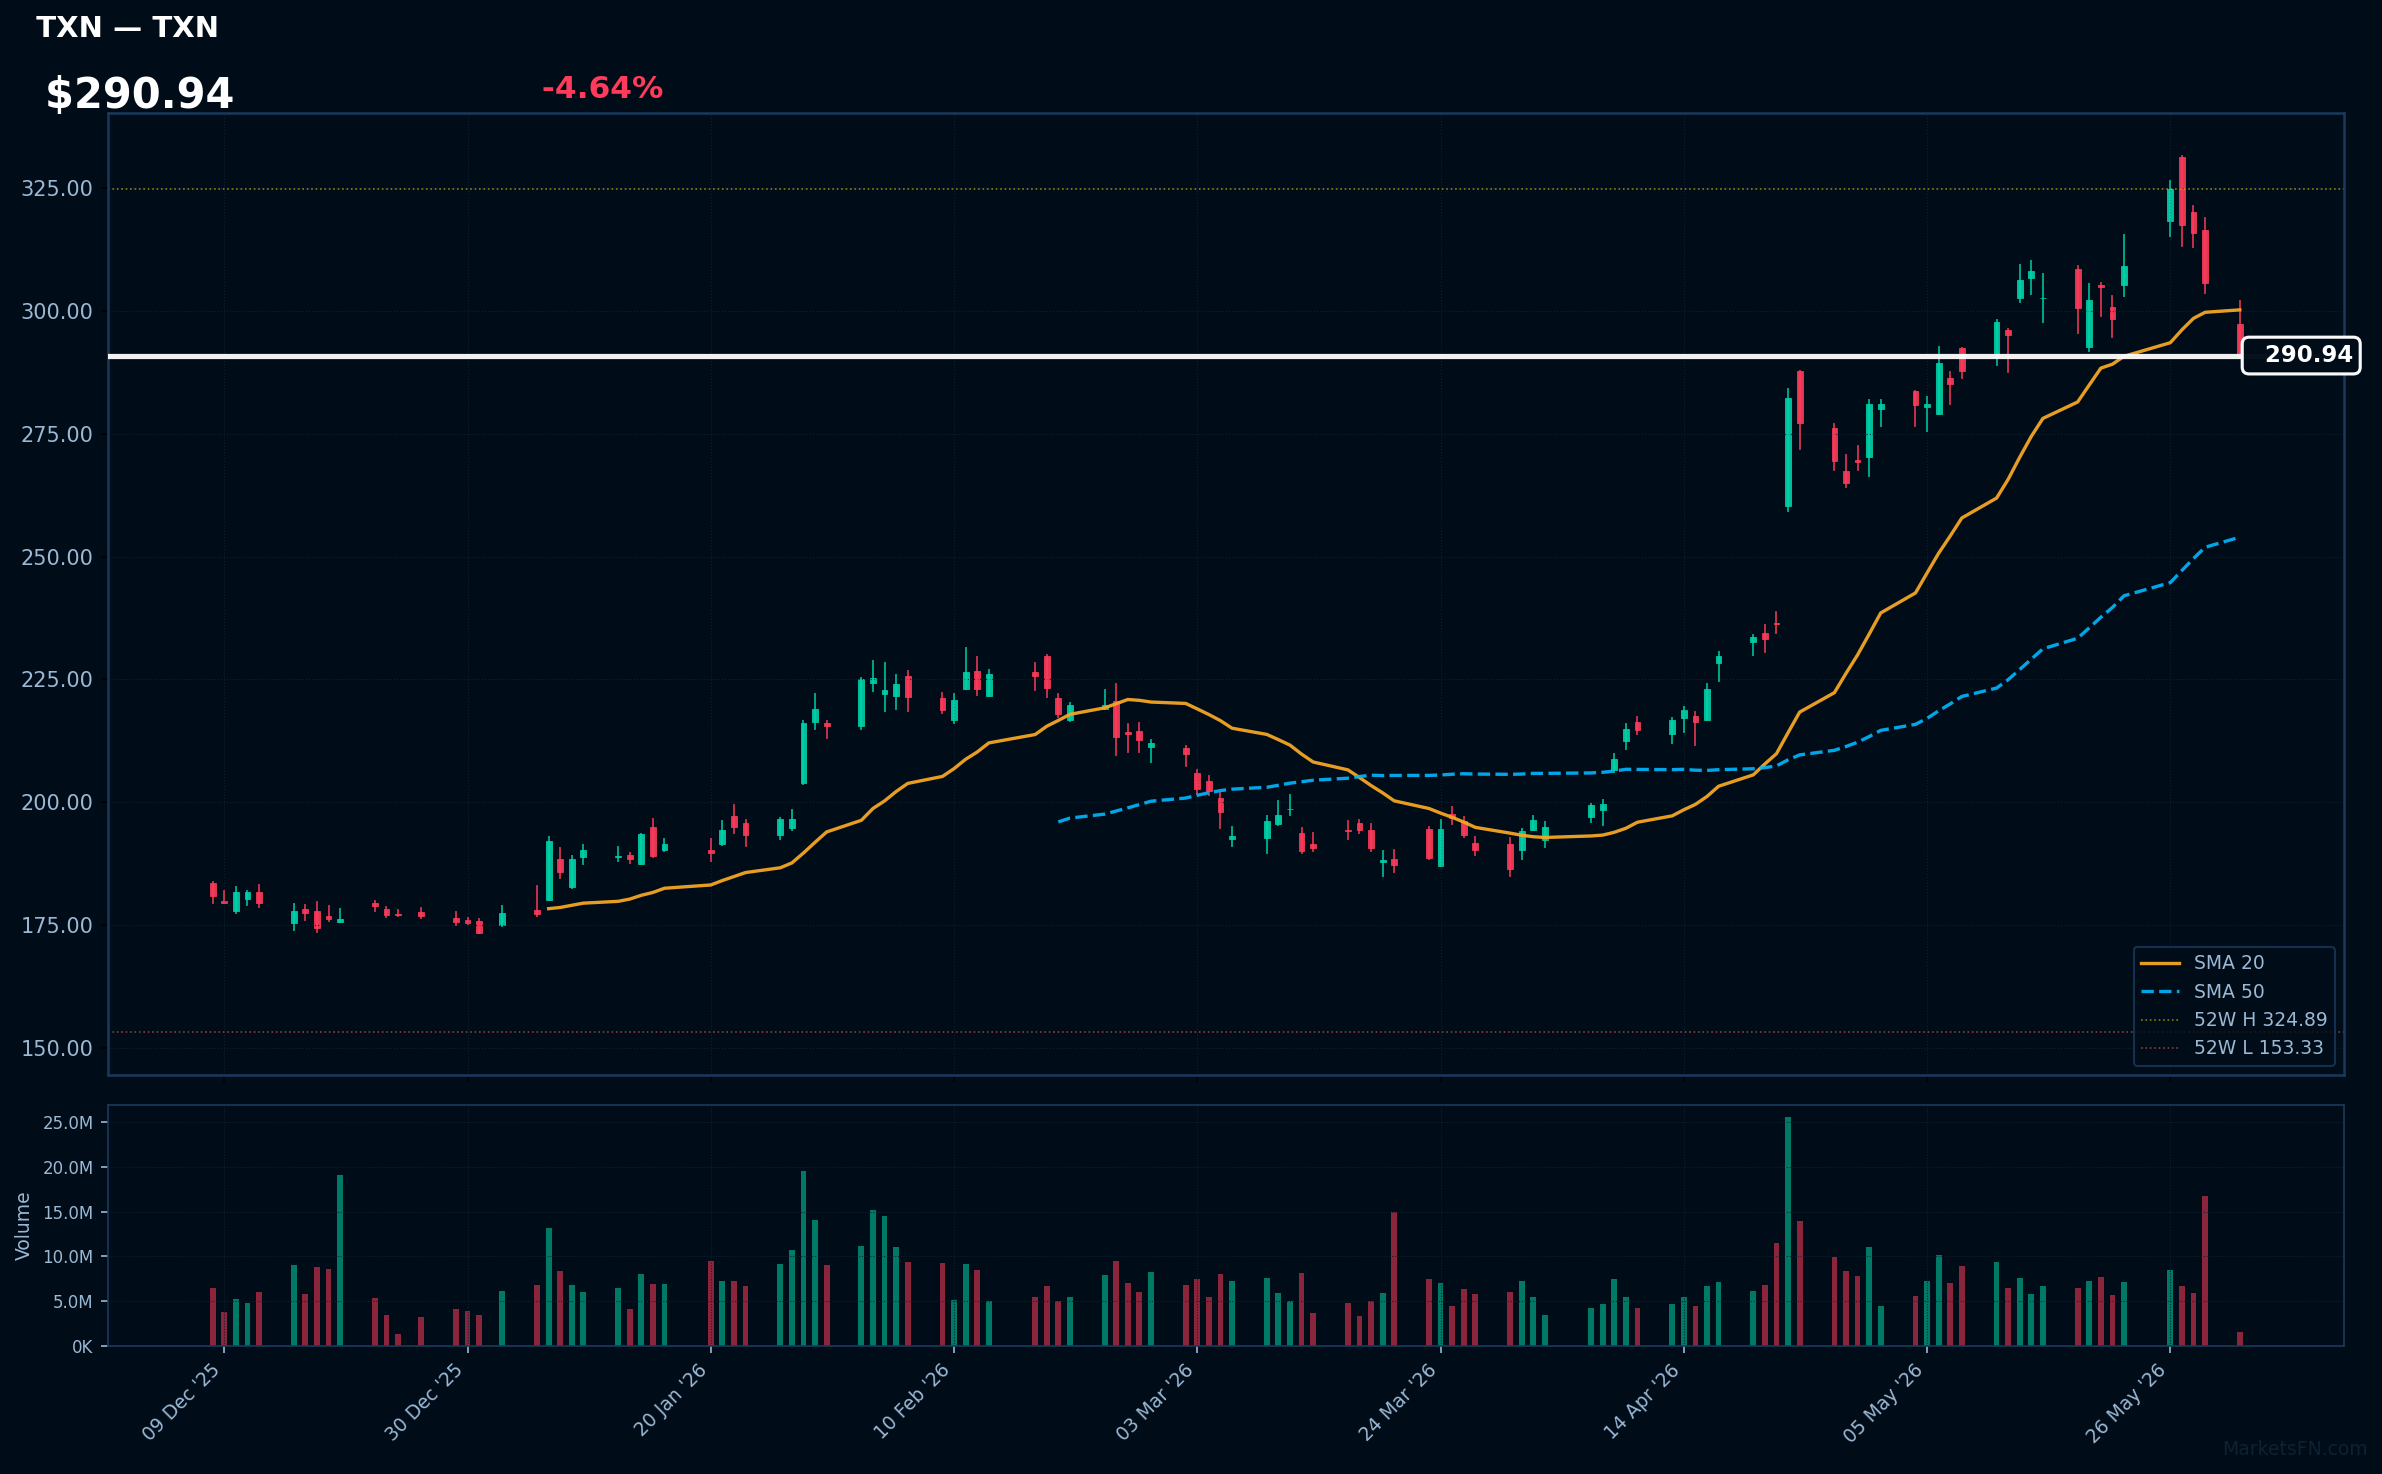Click the tallest green volume bar above 25M
The width and height of the screenshot is (2382, 1474).
coord(1788,1231)
